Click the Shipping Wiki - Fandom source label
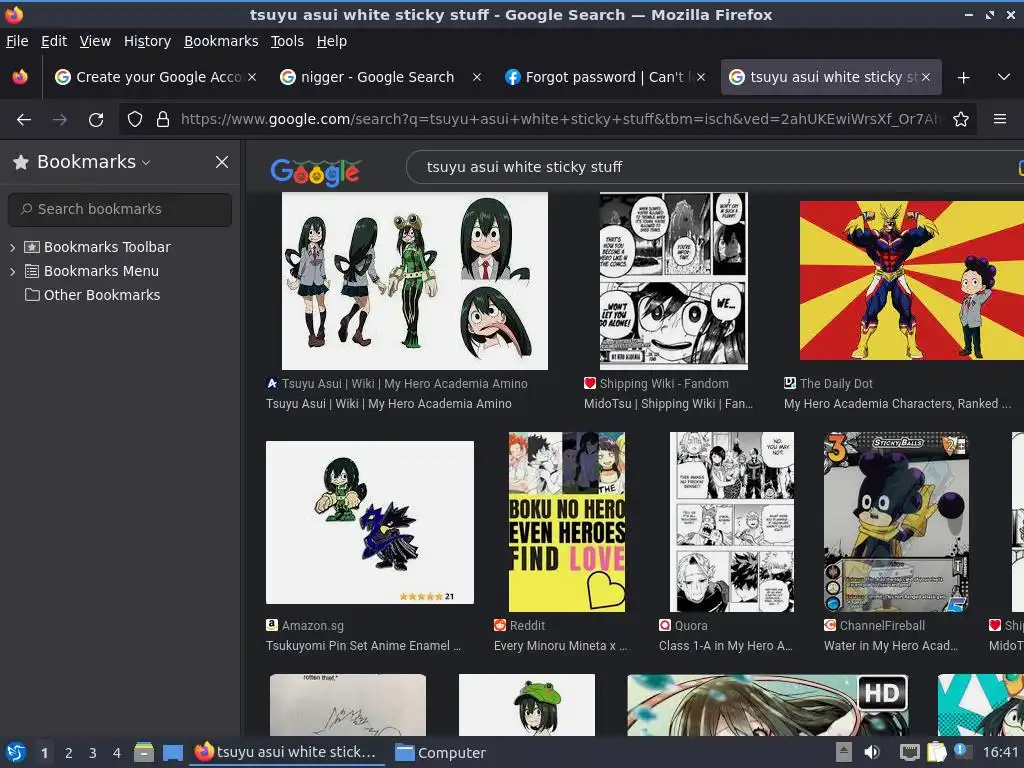The height and width of the screenshot is (768, 1024). (664, 384)
